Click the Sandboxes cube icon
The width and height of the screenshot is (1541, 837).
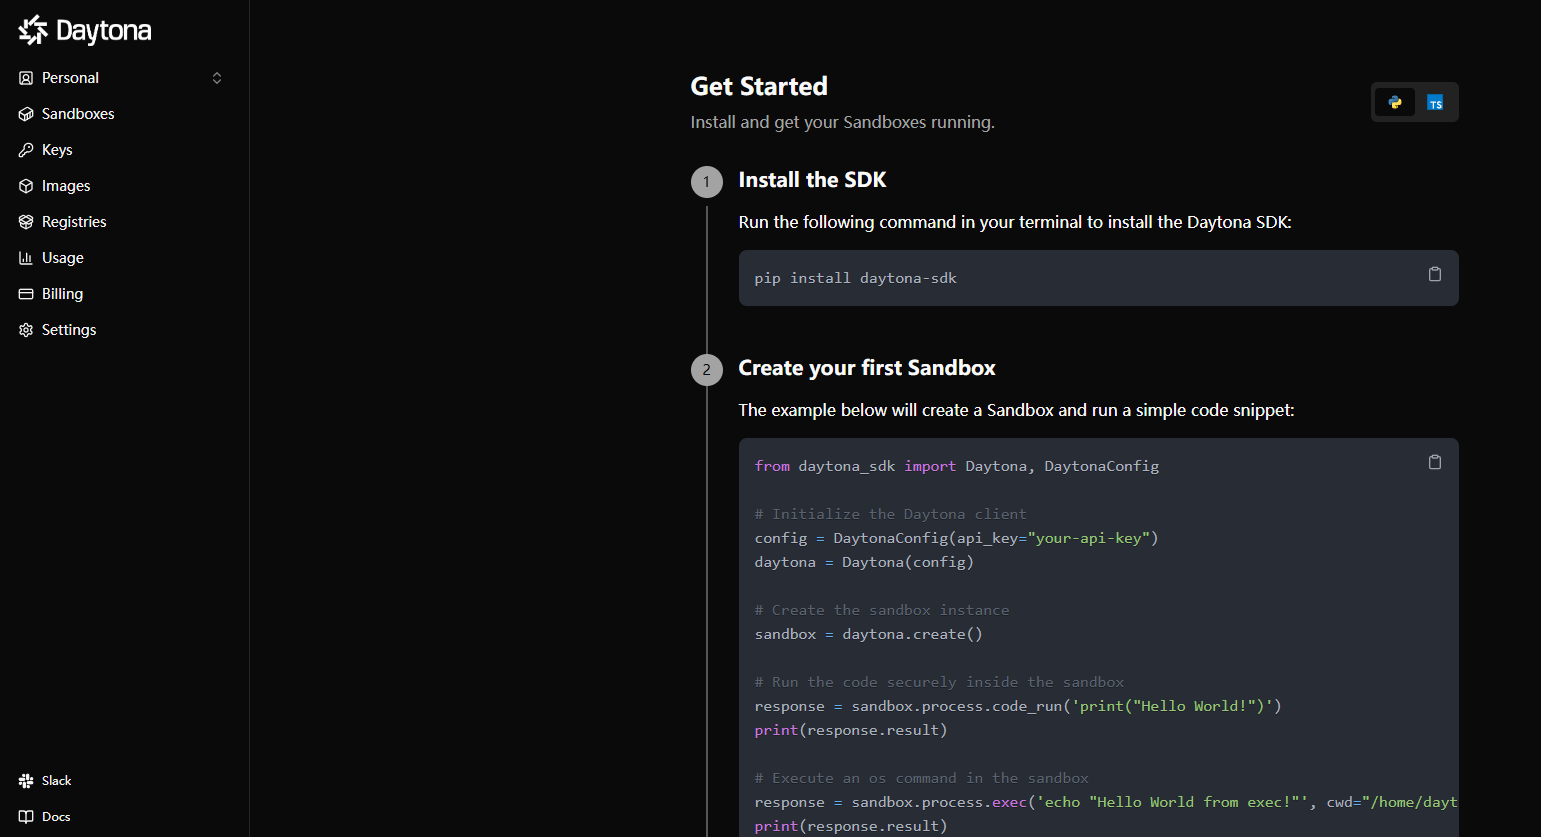point(26,114)
